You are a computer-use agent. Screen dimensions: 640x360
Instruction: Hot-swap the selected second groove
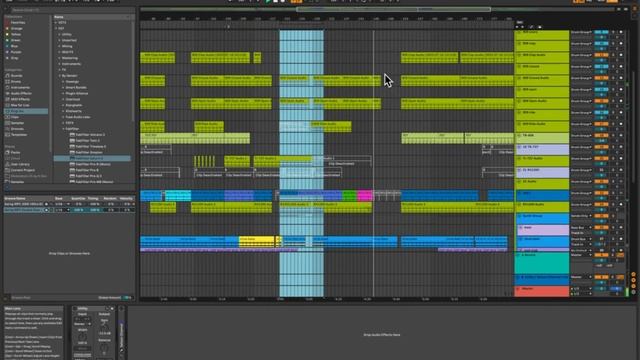[46, 210]
